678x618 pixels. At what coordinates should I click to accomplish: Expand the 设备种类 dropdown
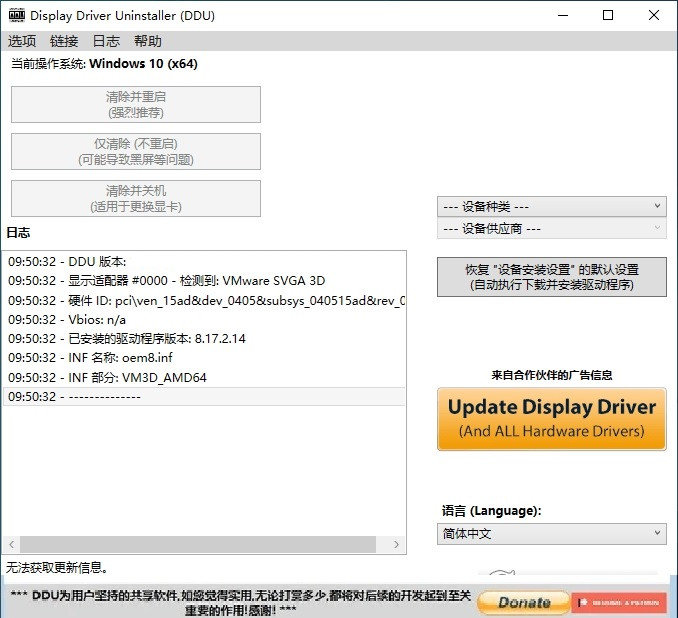coord(551,207)
